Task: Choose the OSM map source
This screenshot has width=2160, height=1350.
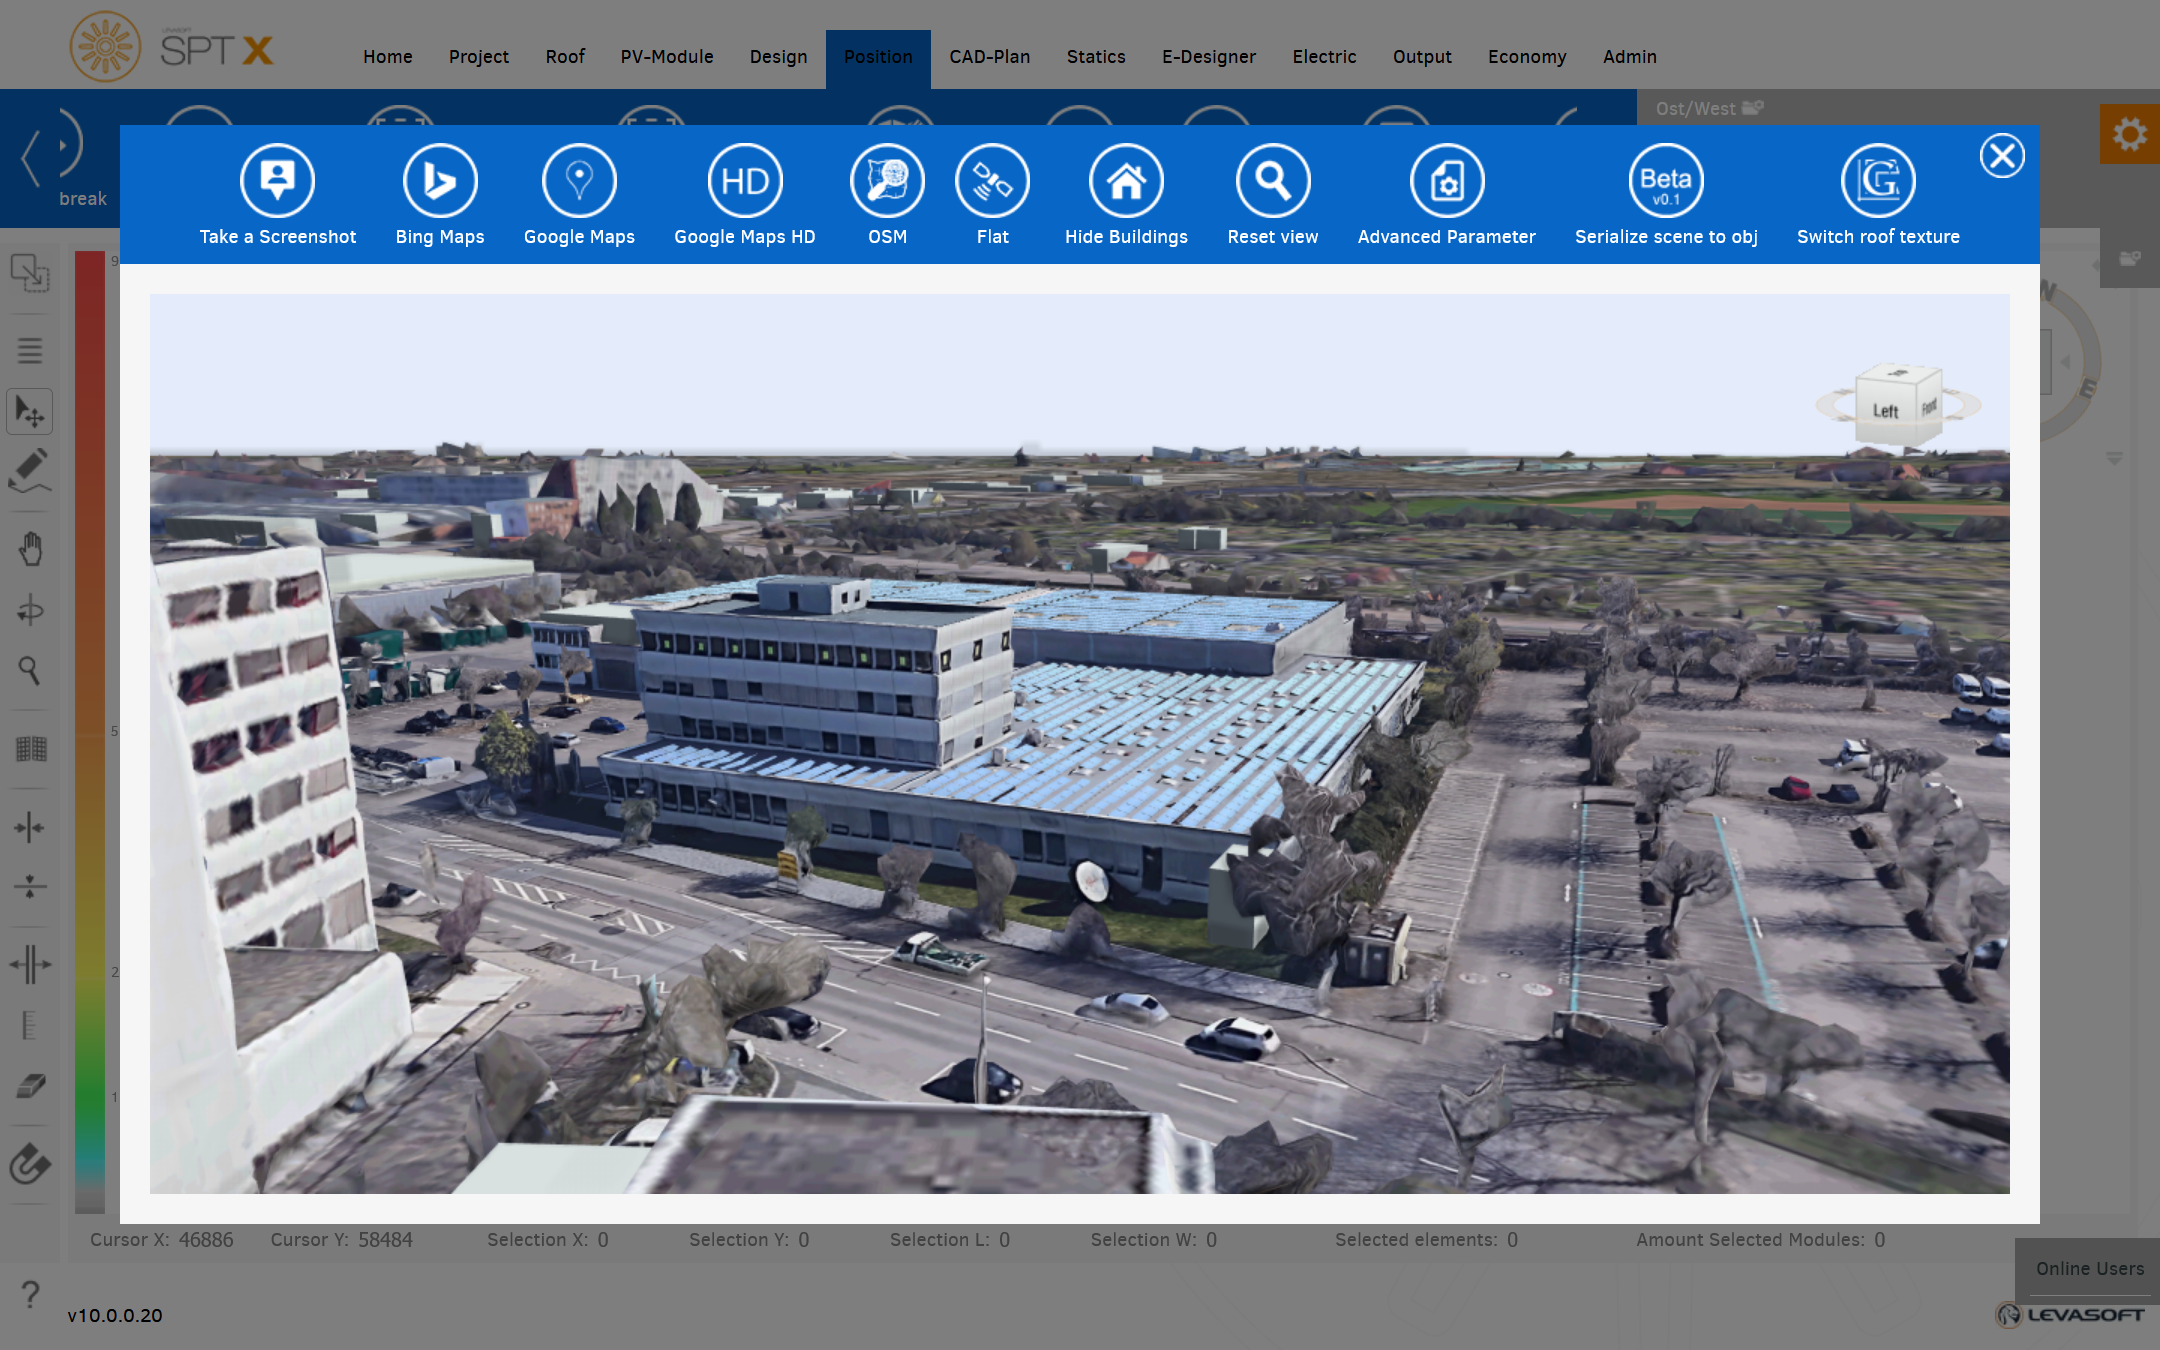Action: click(887, 181)
